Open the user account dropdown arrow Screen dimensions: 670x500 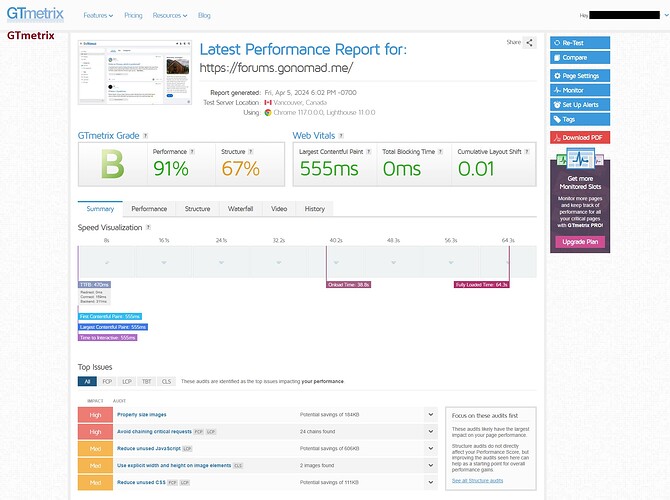[x=666, y=15]
